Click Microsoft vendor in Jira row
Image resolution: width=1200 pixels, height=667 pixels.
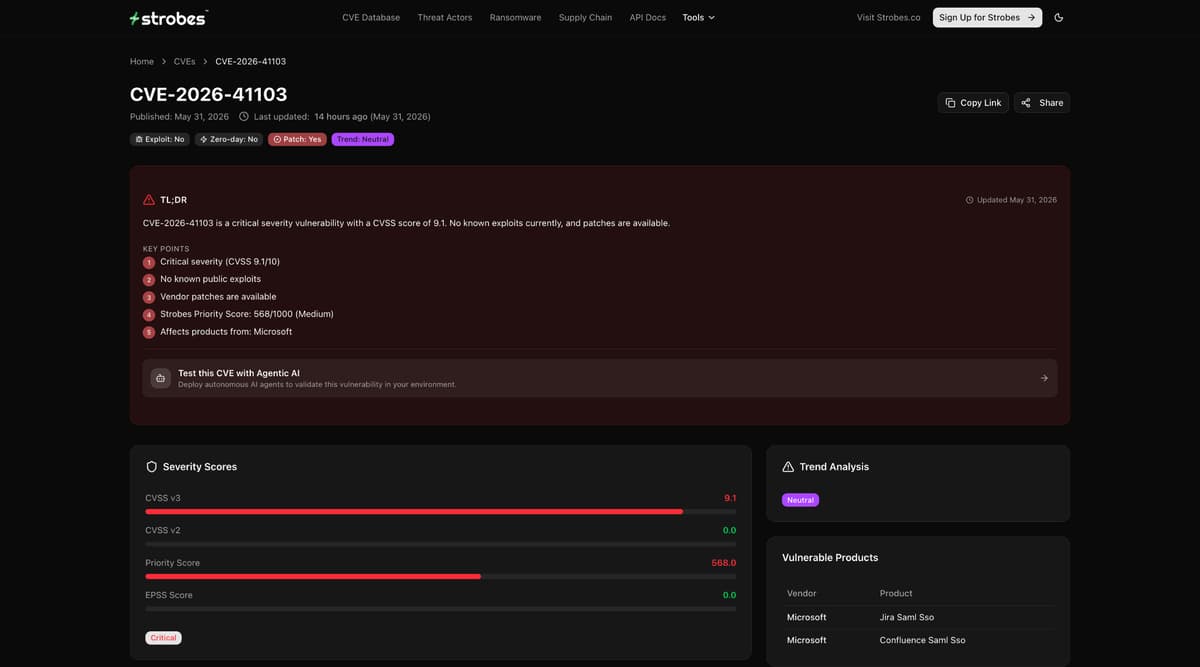[807, 617]
